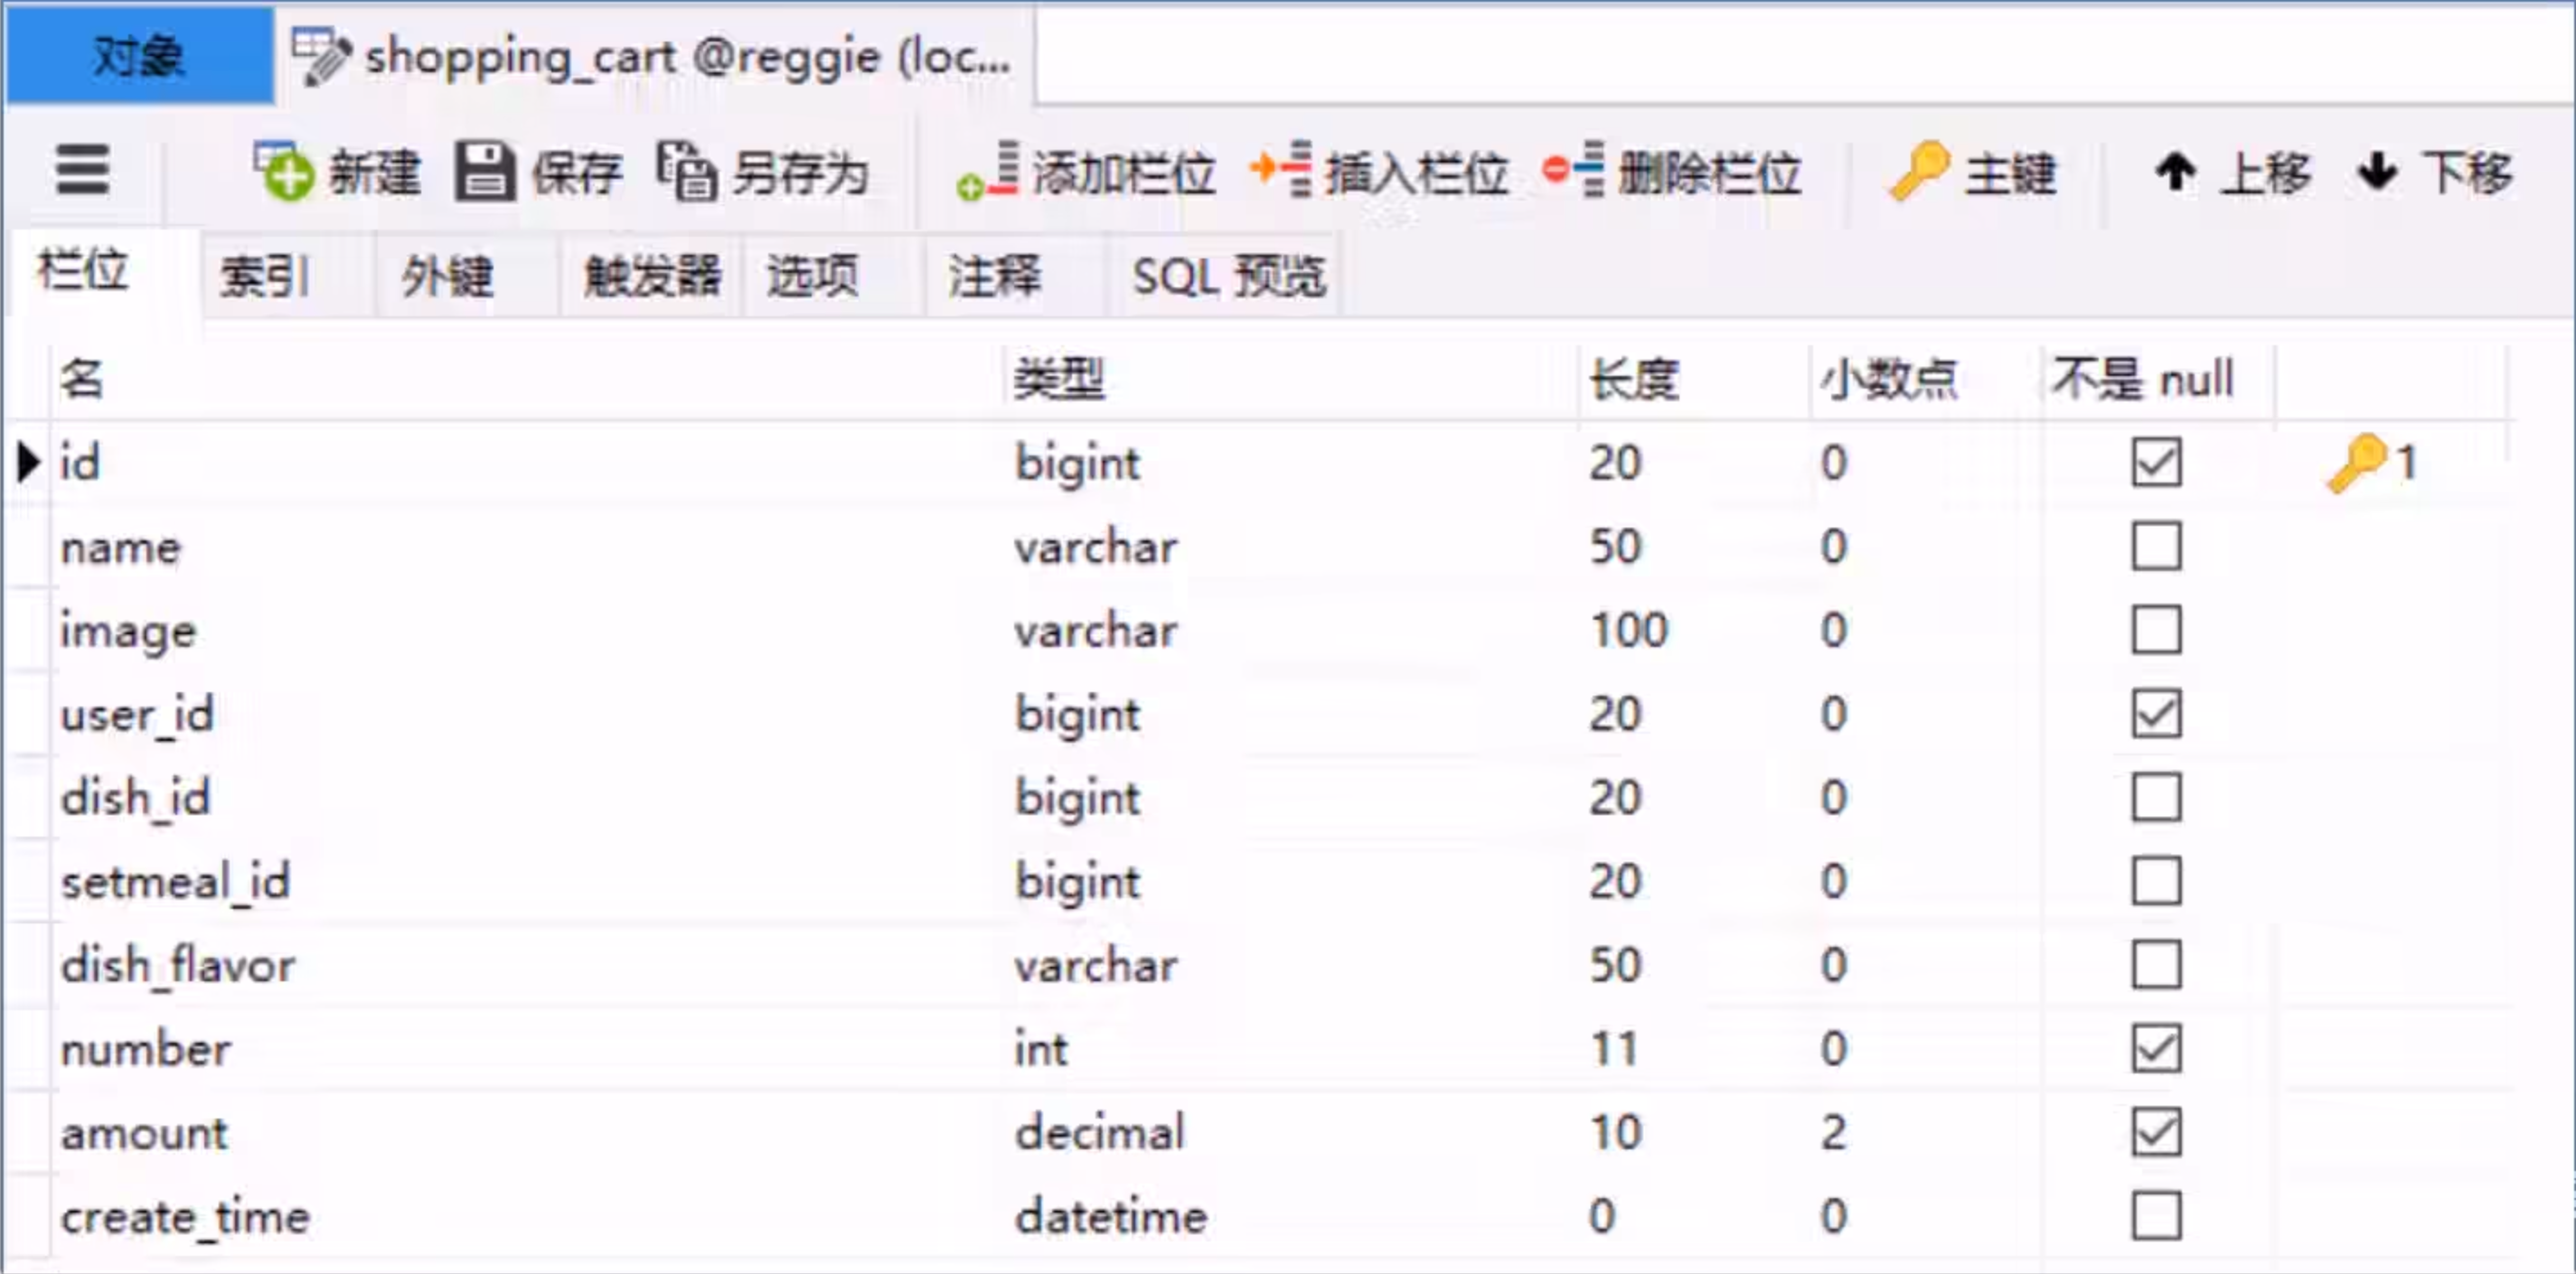The width and height of the screenshot is (2576, 1274).
Task: Click the 新建 (New) button label
Action: tap(375, 172)
